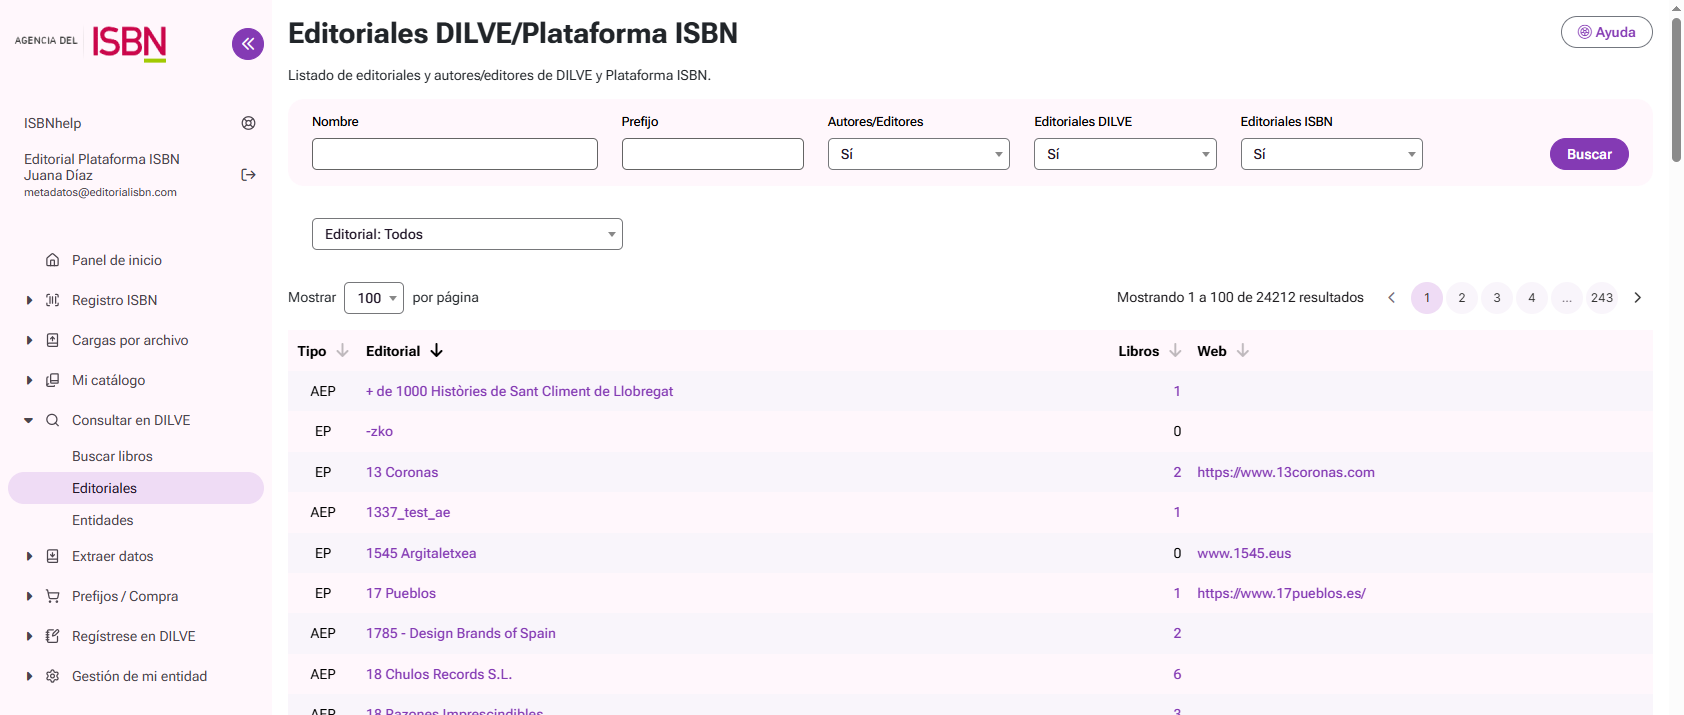Image resolution: width=1684 pixels, height=715 pixels.
Task: Jump to last page 243
Action: coord(1602,298)
